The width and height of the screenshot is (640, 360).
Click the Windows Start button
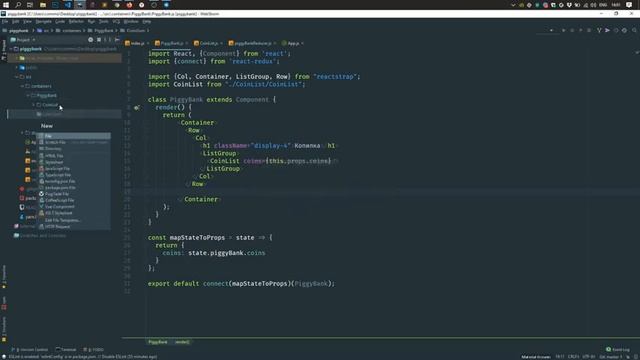[x=6, y=5]
